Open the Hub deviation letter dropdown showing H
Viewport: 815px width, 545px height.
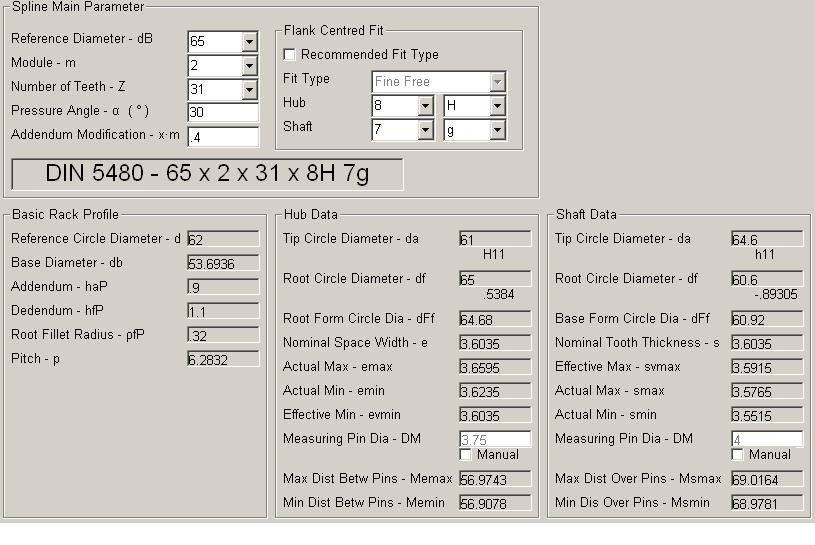click(497, 106)
